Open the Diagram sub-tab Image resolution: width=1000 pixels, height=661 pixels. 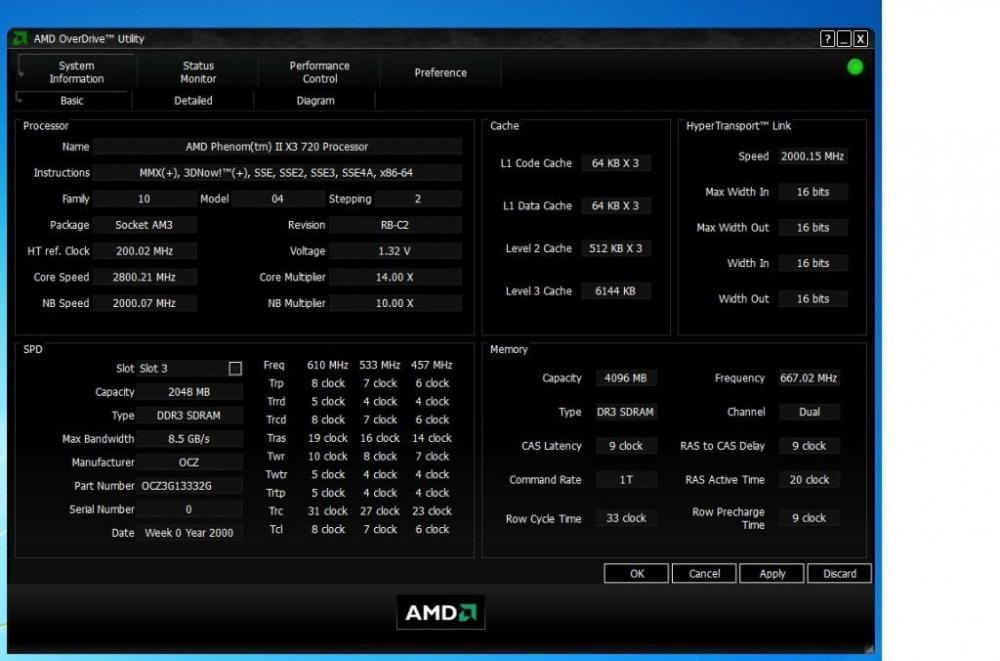(x=315, y=100)
